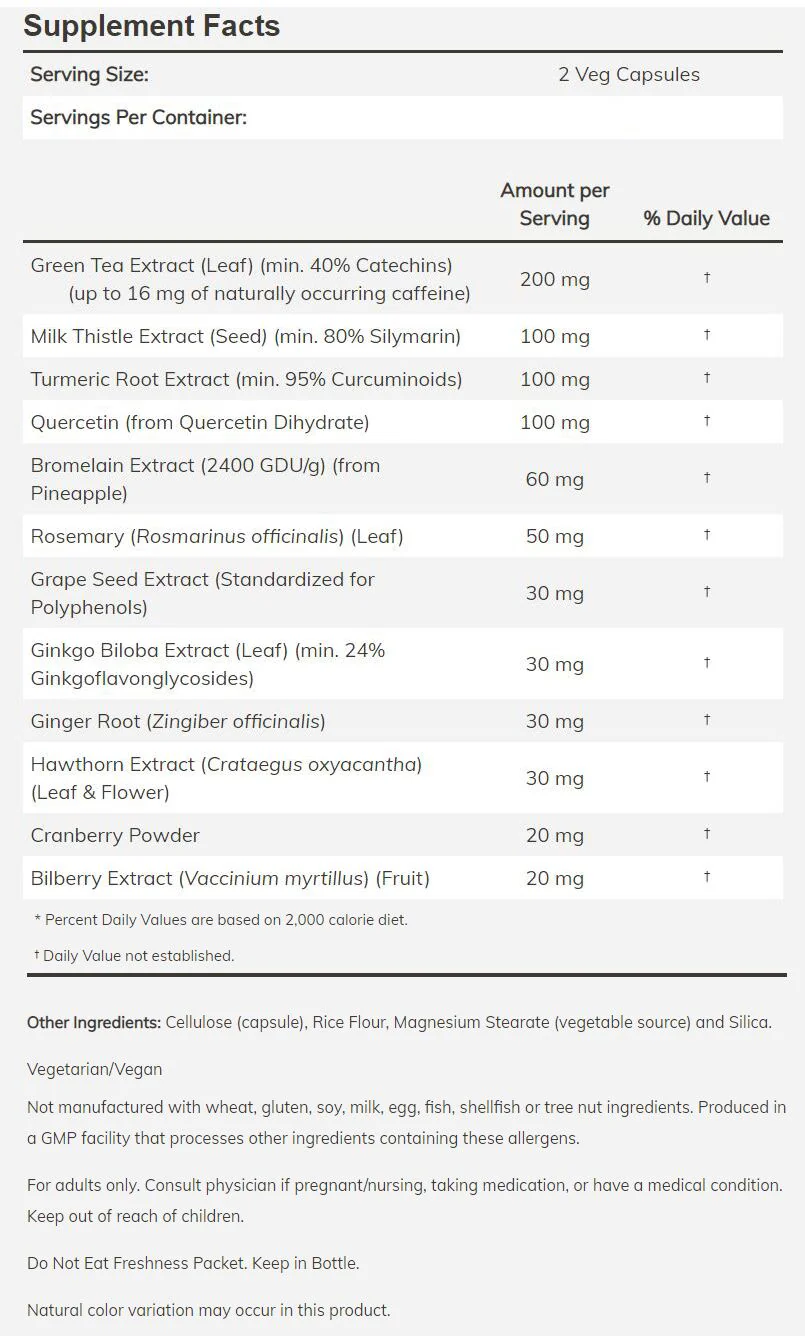Select the Milk Thistle Extract row
Image resolution: width=805 pixels, height=1339 pixels.
tap(403, 336)
